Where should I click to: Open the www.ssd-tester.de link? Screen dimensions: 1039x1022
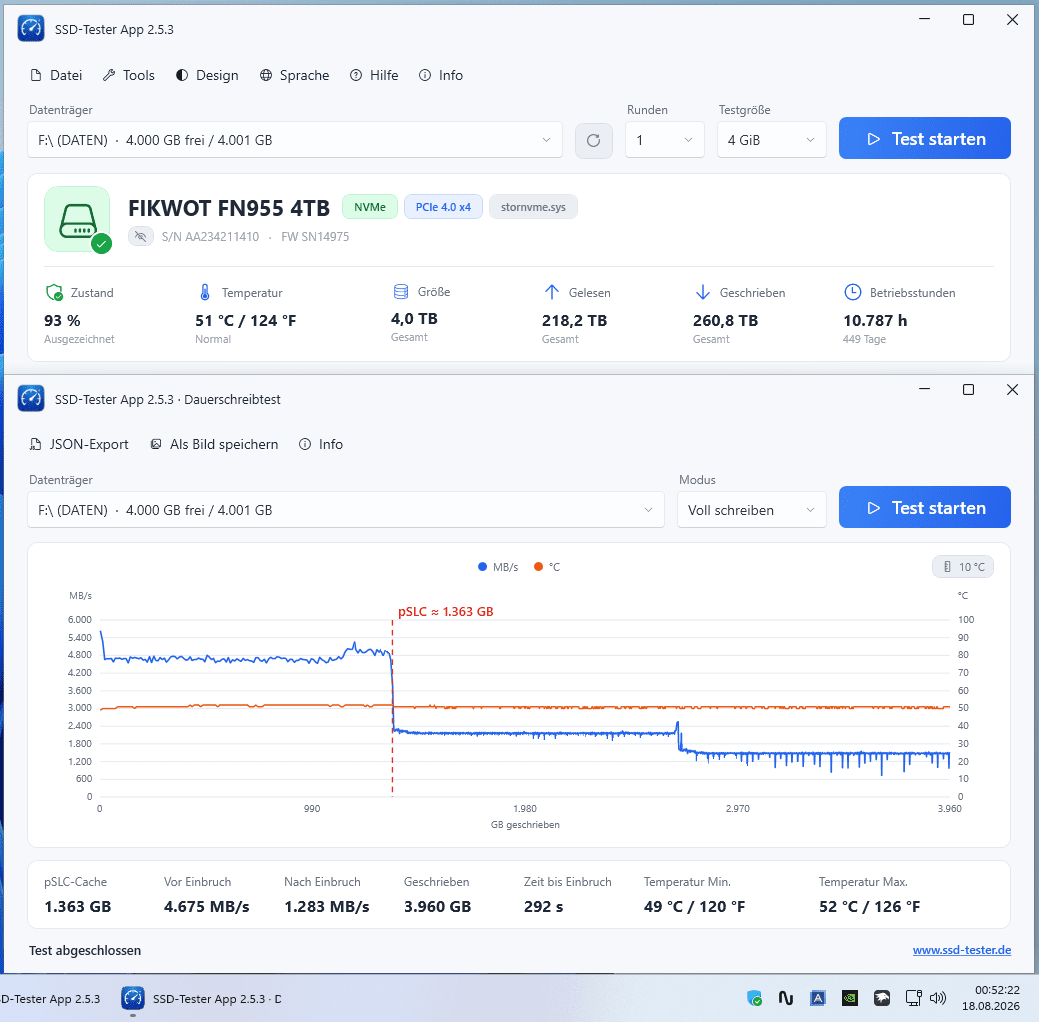961,950
